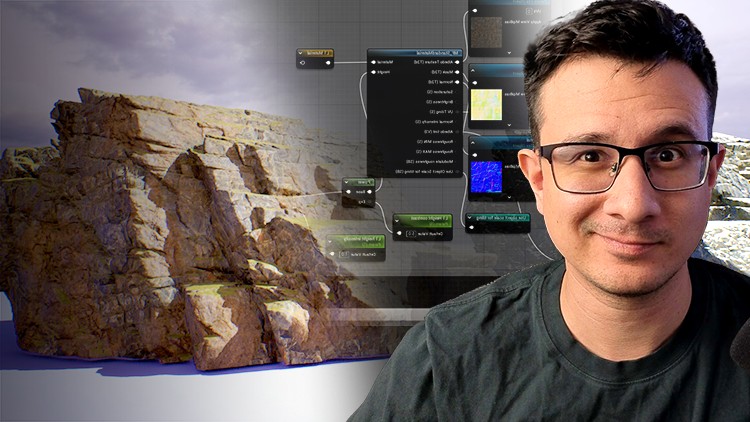Click the Modulate roughness (SB) pin
This screenshot has height=422, width=750.
458,160
